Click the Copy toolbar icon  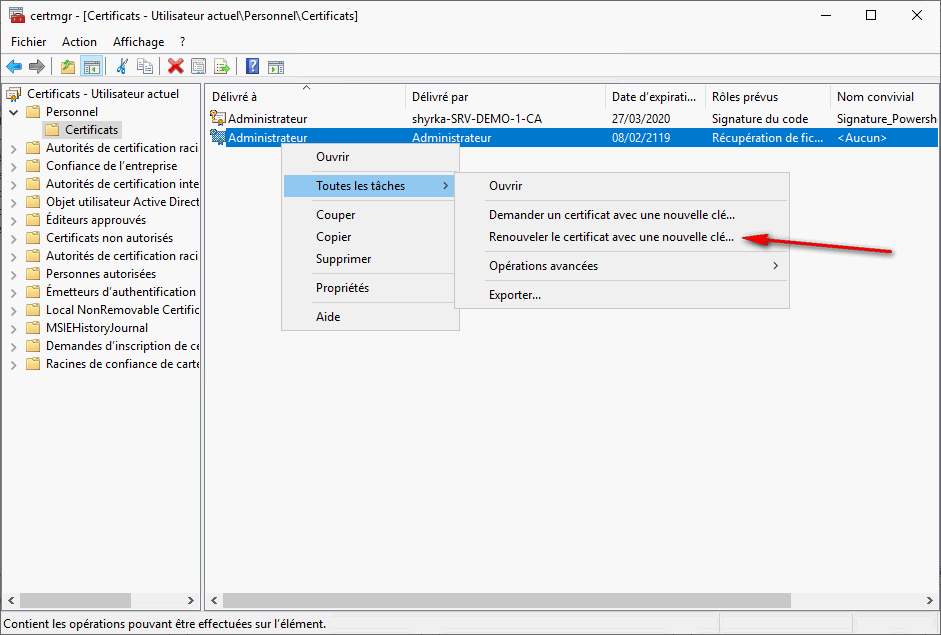tap(146, 67)
